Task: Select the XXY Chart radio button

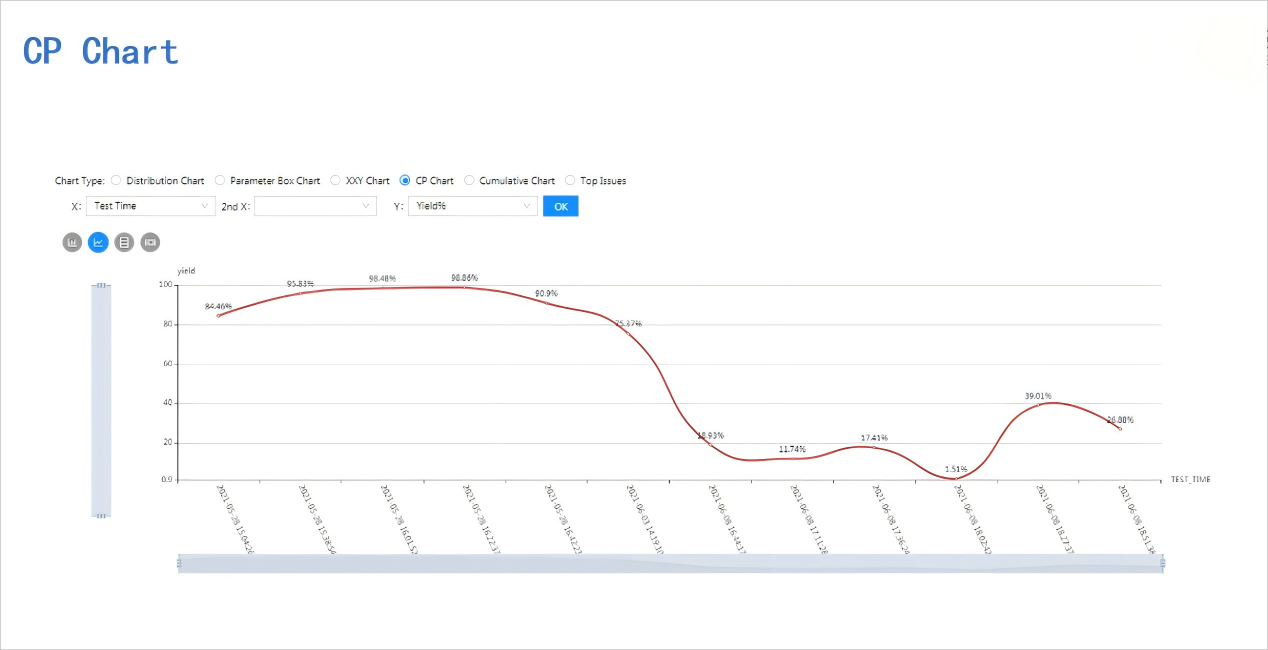Action: [336, 181]
